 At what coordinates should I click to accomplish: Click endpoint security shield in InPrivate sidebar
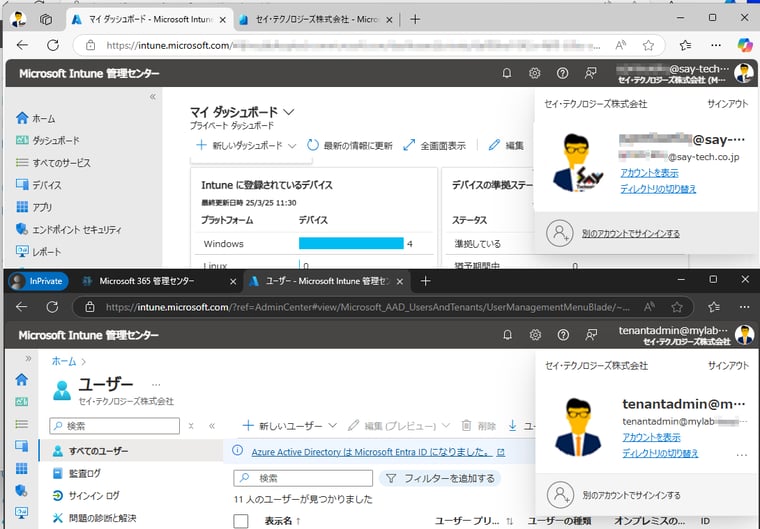click(x=22, y=490)
